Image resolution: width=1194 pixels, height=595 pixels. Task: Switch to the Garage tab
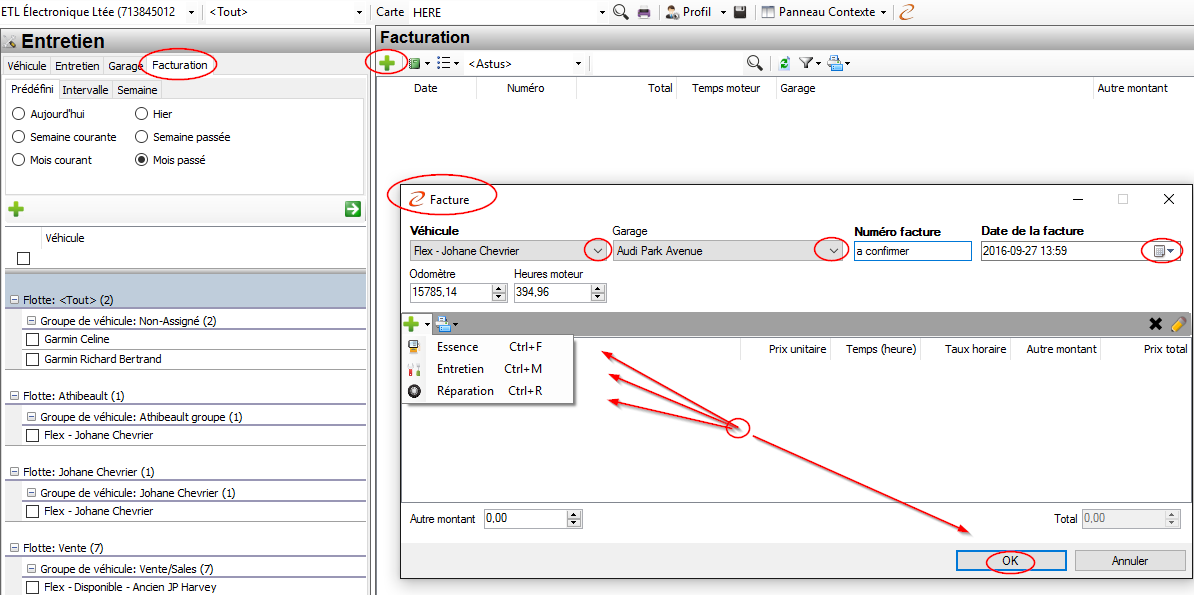pos(126,66)
